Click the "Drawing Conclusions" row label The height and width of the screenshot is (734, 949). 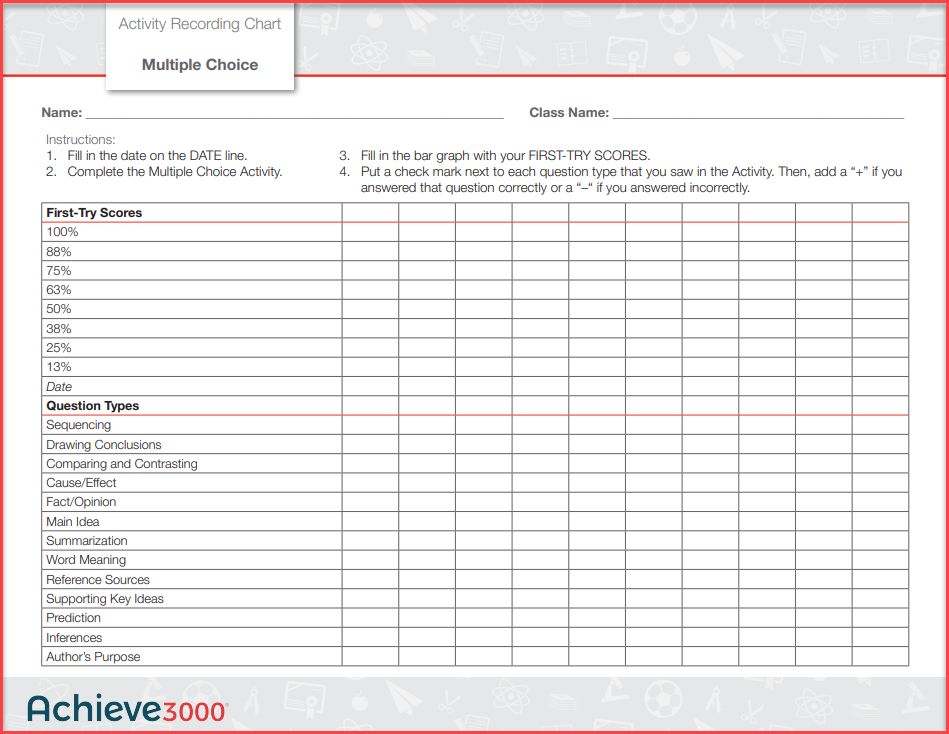(x=103, y=445)
